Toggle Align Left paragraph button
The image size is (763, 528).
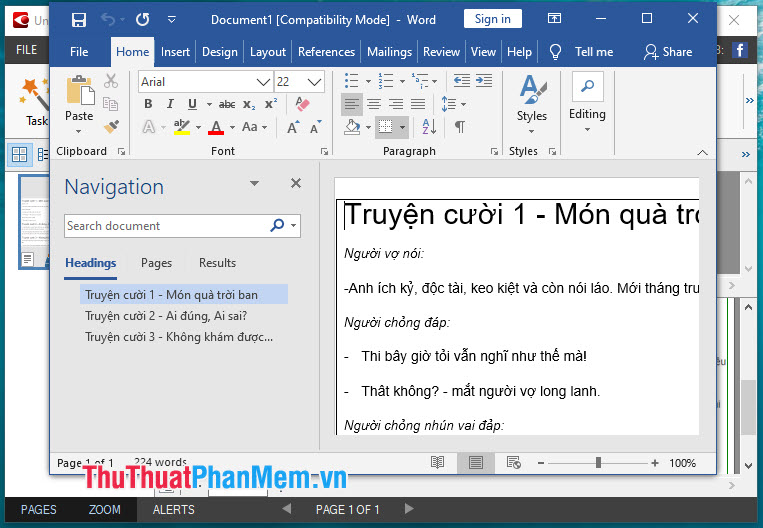pos(351,104)
